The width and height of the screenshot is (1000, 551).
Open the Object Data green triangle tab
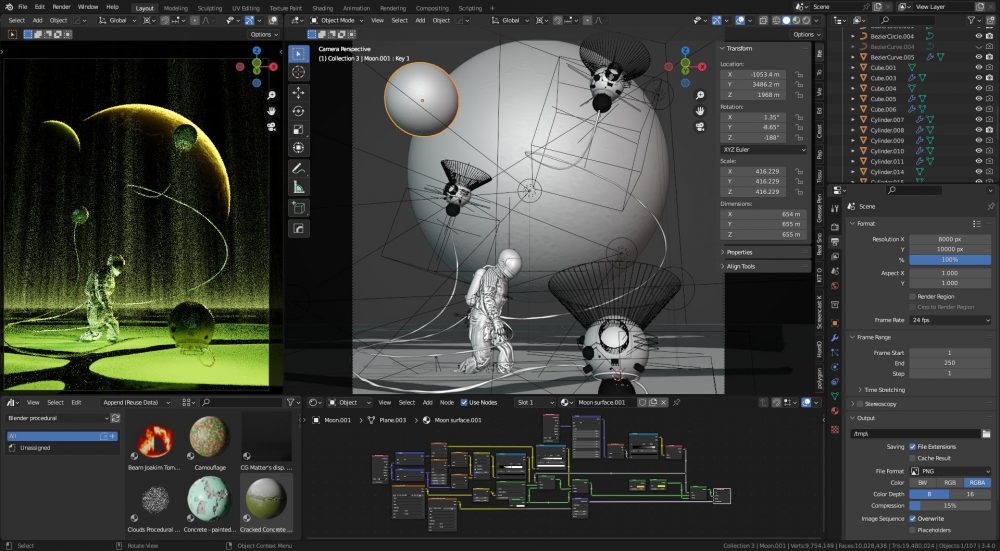coord(835,396)
